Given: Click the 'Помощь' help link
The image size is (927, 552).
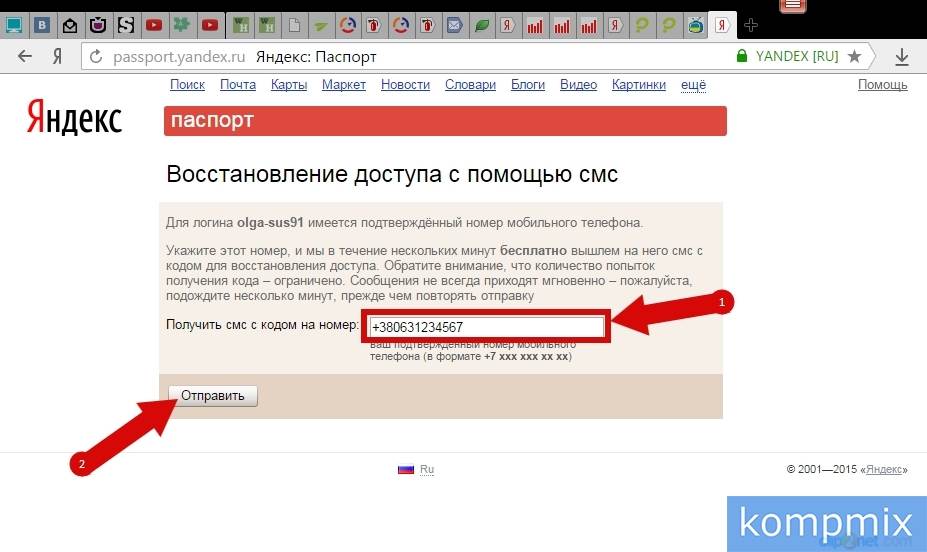Looking at the screenshot, I should [882, 85].
